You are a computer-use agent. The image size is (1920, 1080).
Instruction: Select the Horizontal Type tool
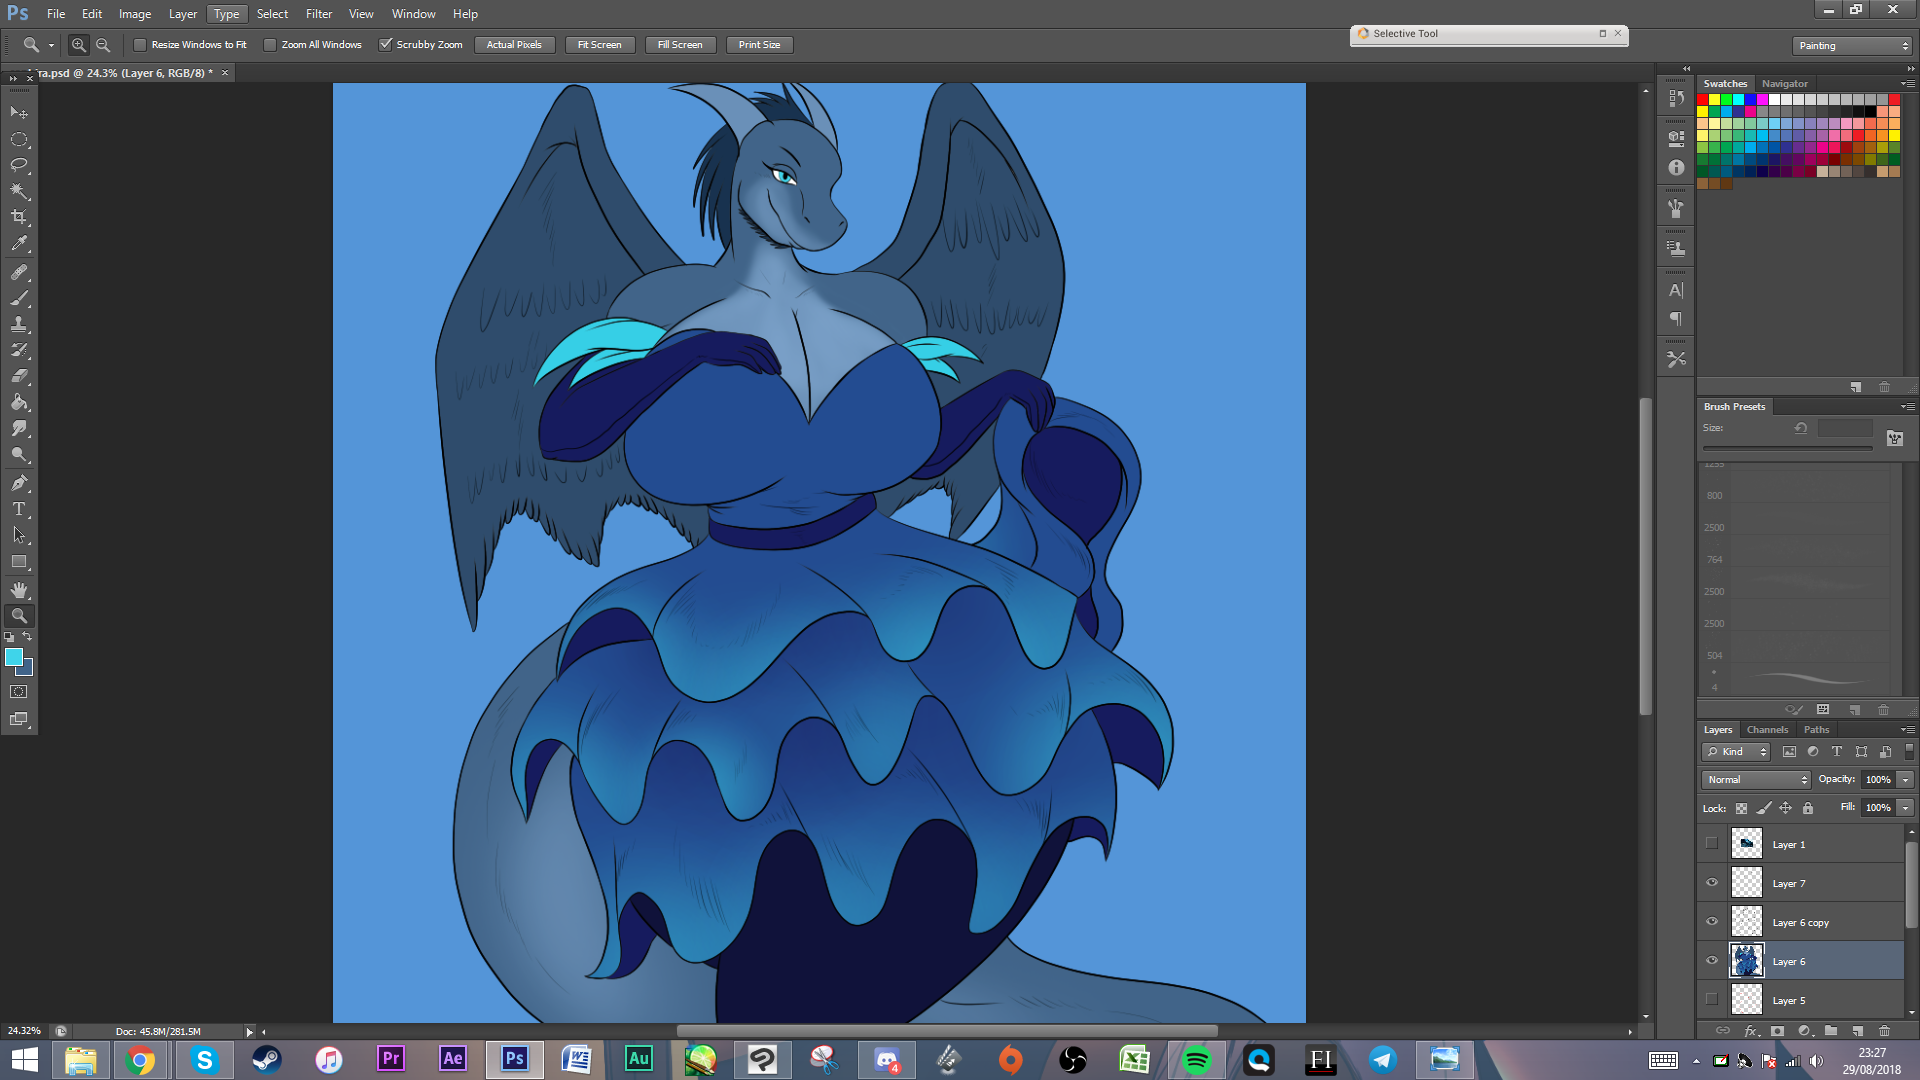(19, 509)
